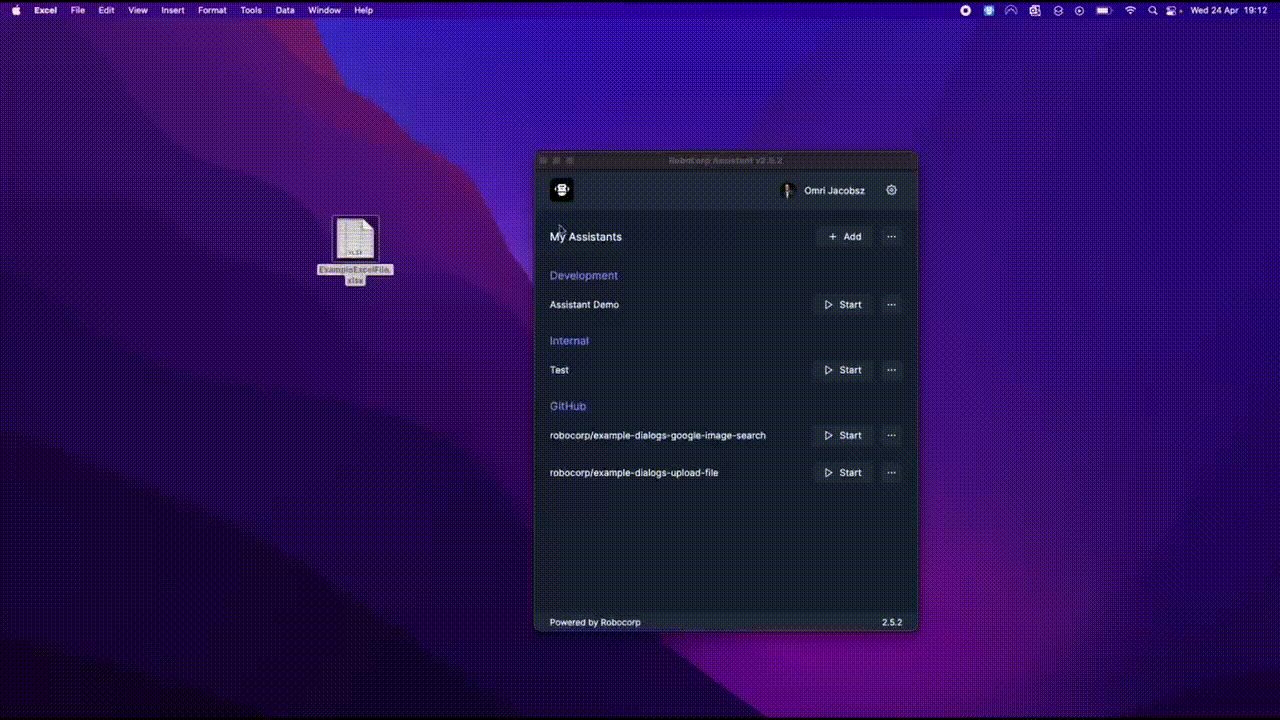The height and width of the screenshot is (720, 1280).
Task: Open the Insert menu
Action: [x=173, y=10]
